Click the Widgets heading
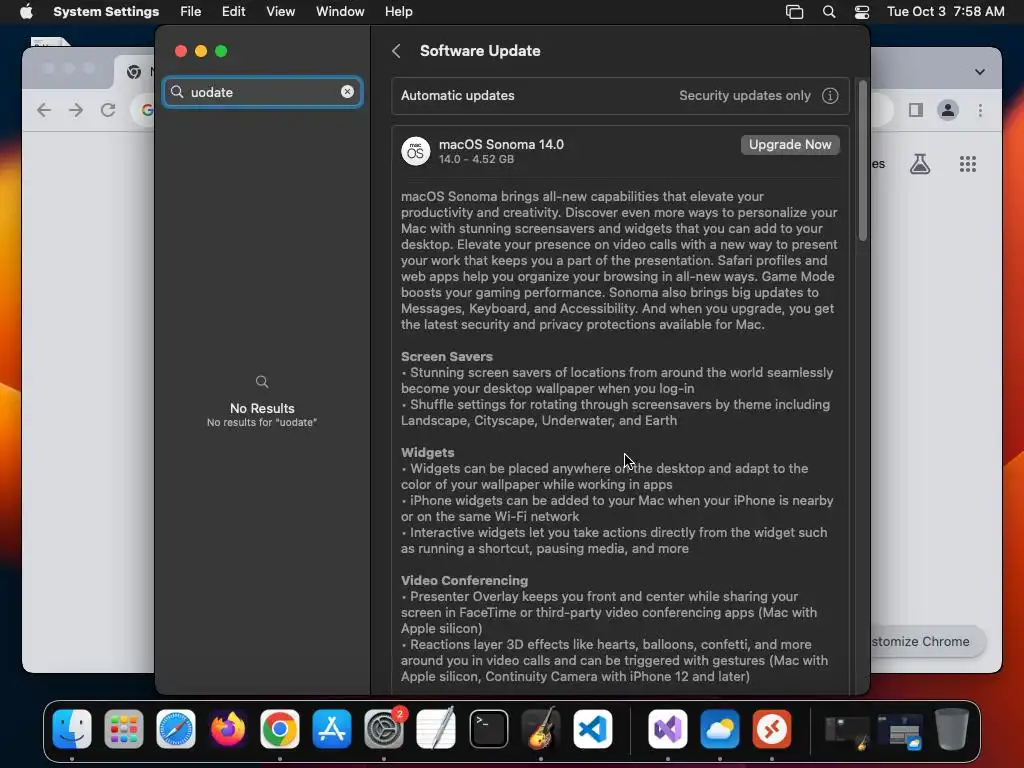This screenshot has height=768, width=1024. [x=427, y=453]
